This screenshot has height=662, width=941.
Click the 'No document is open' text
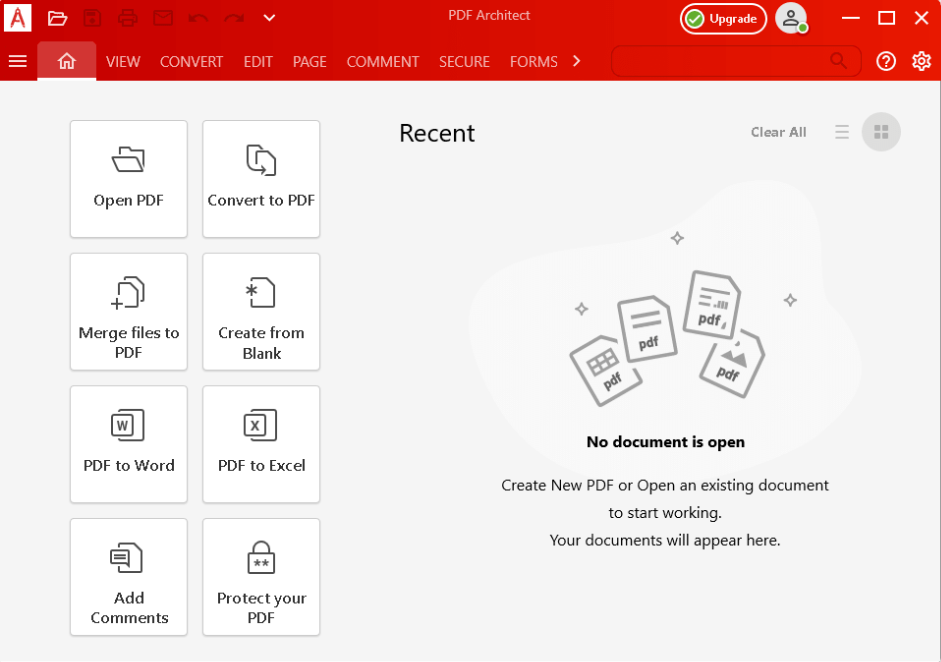tap(666, 442)
